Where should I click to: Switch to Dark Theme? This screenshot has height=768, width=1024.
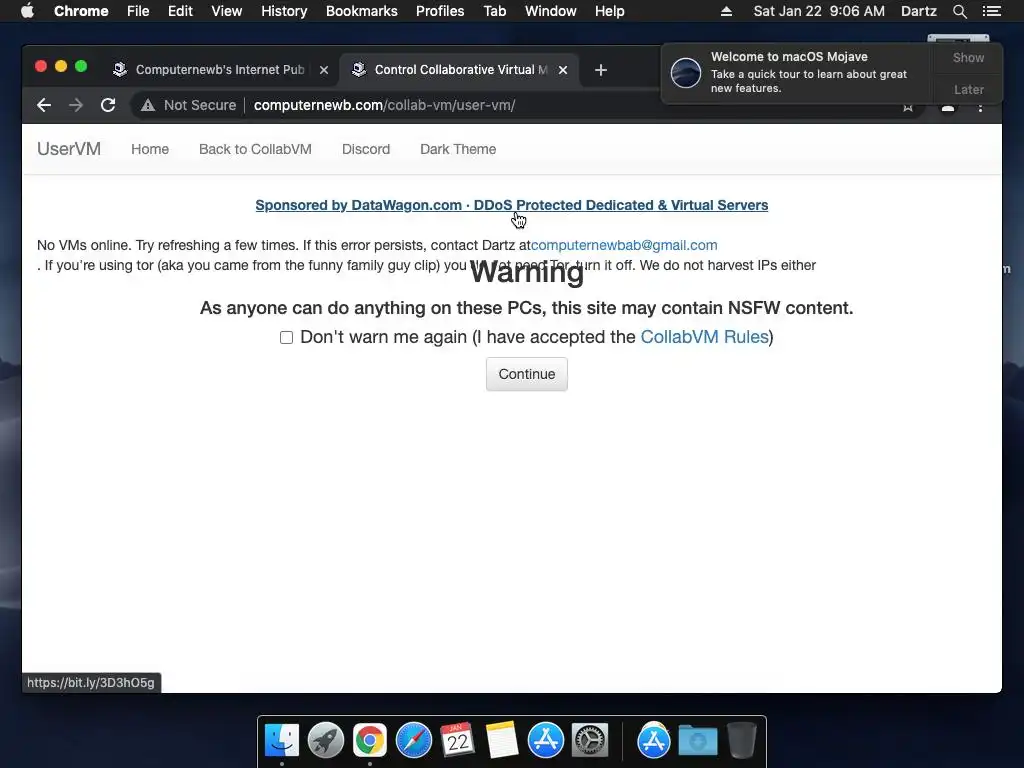(x=458, y=149)
